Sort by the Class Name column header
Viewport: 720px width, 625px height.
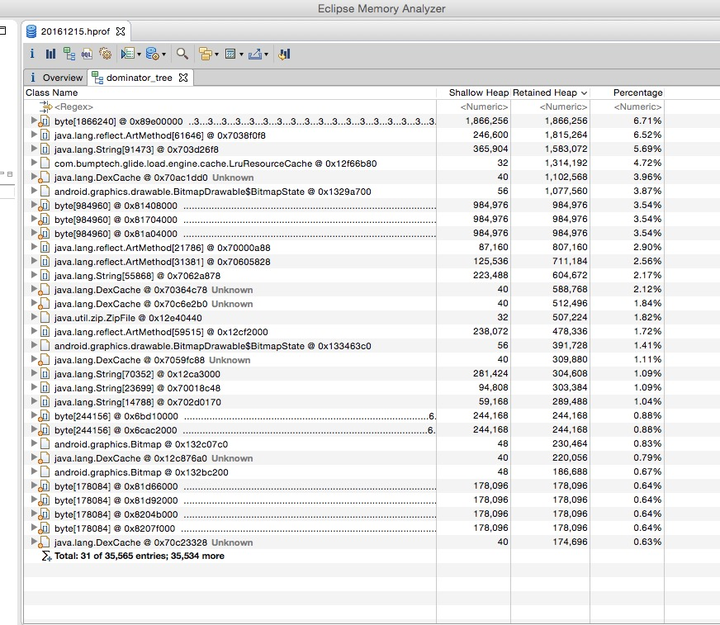point(230,93)
